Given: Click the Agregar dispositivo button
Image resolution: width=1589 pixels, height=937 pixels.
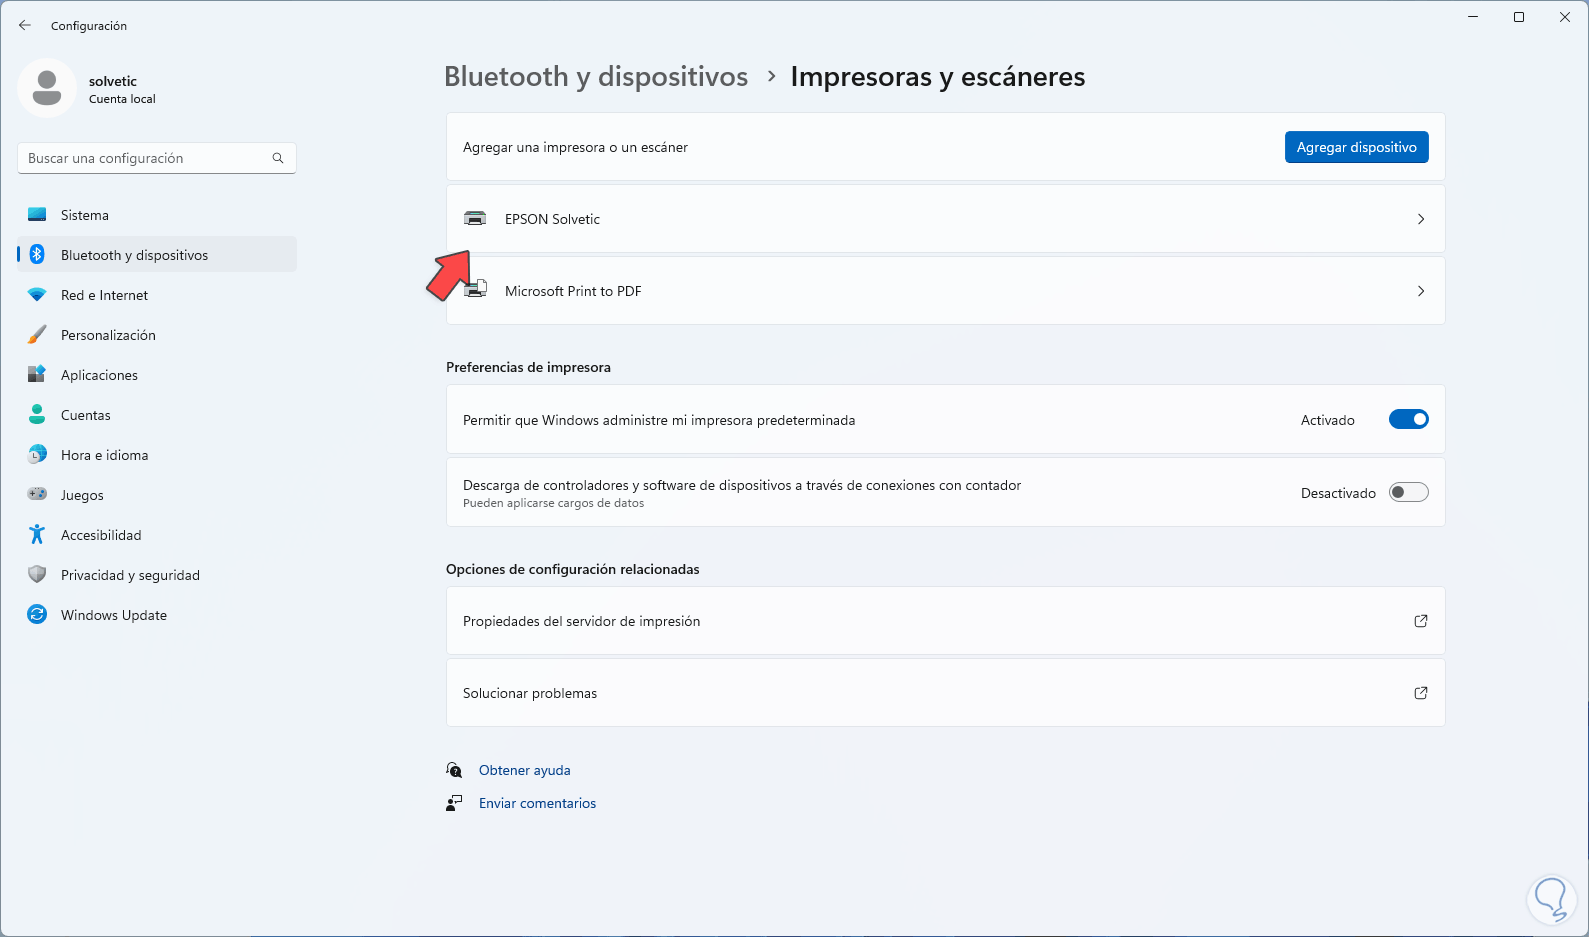Looking at the screenshot, I should pos(1356,147).
